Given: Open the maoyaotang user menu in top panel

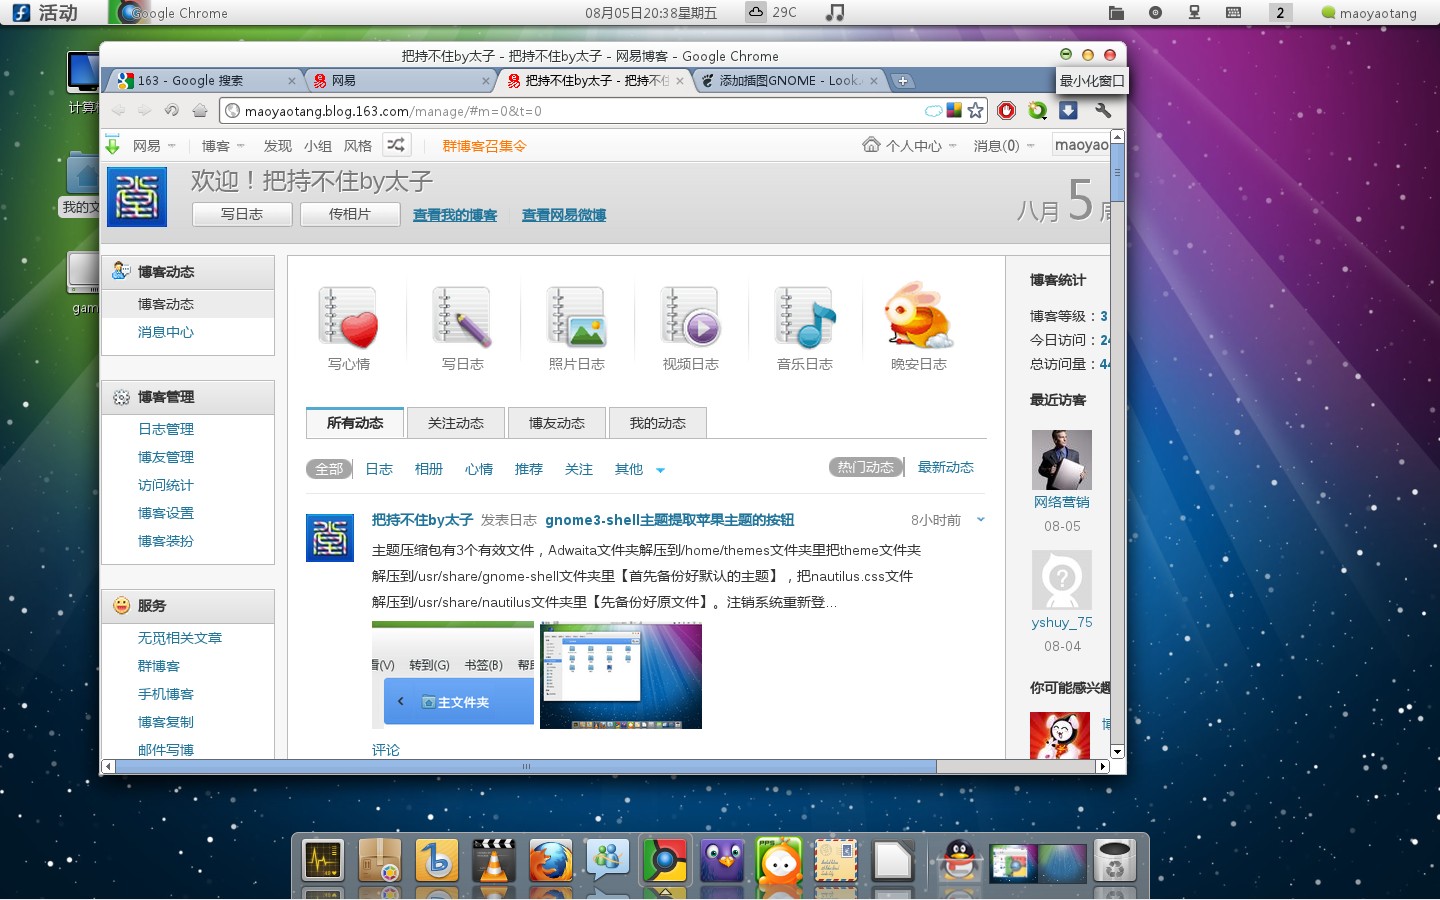Looking at the screenshot, I should [1370, 13].
